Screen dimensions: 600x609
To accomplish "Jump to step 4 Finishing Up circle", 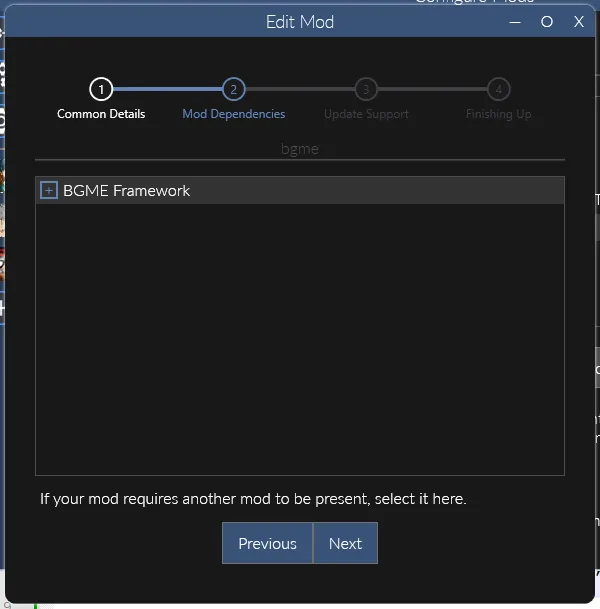I will pos(499,89).
